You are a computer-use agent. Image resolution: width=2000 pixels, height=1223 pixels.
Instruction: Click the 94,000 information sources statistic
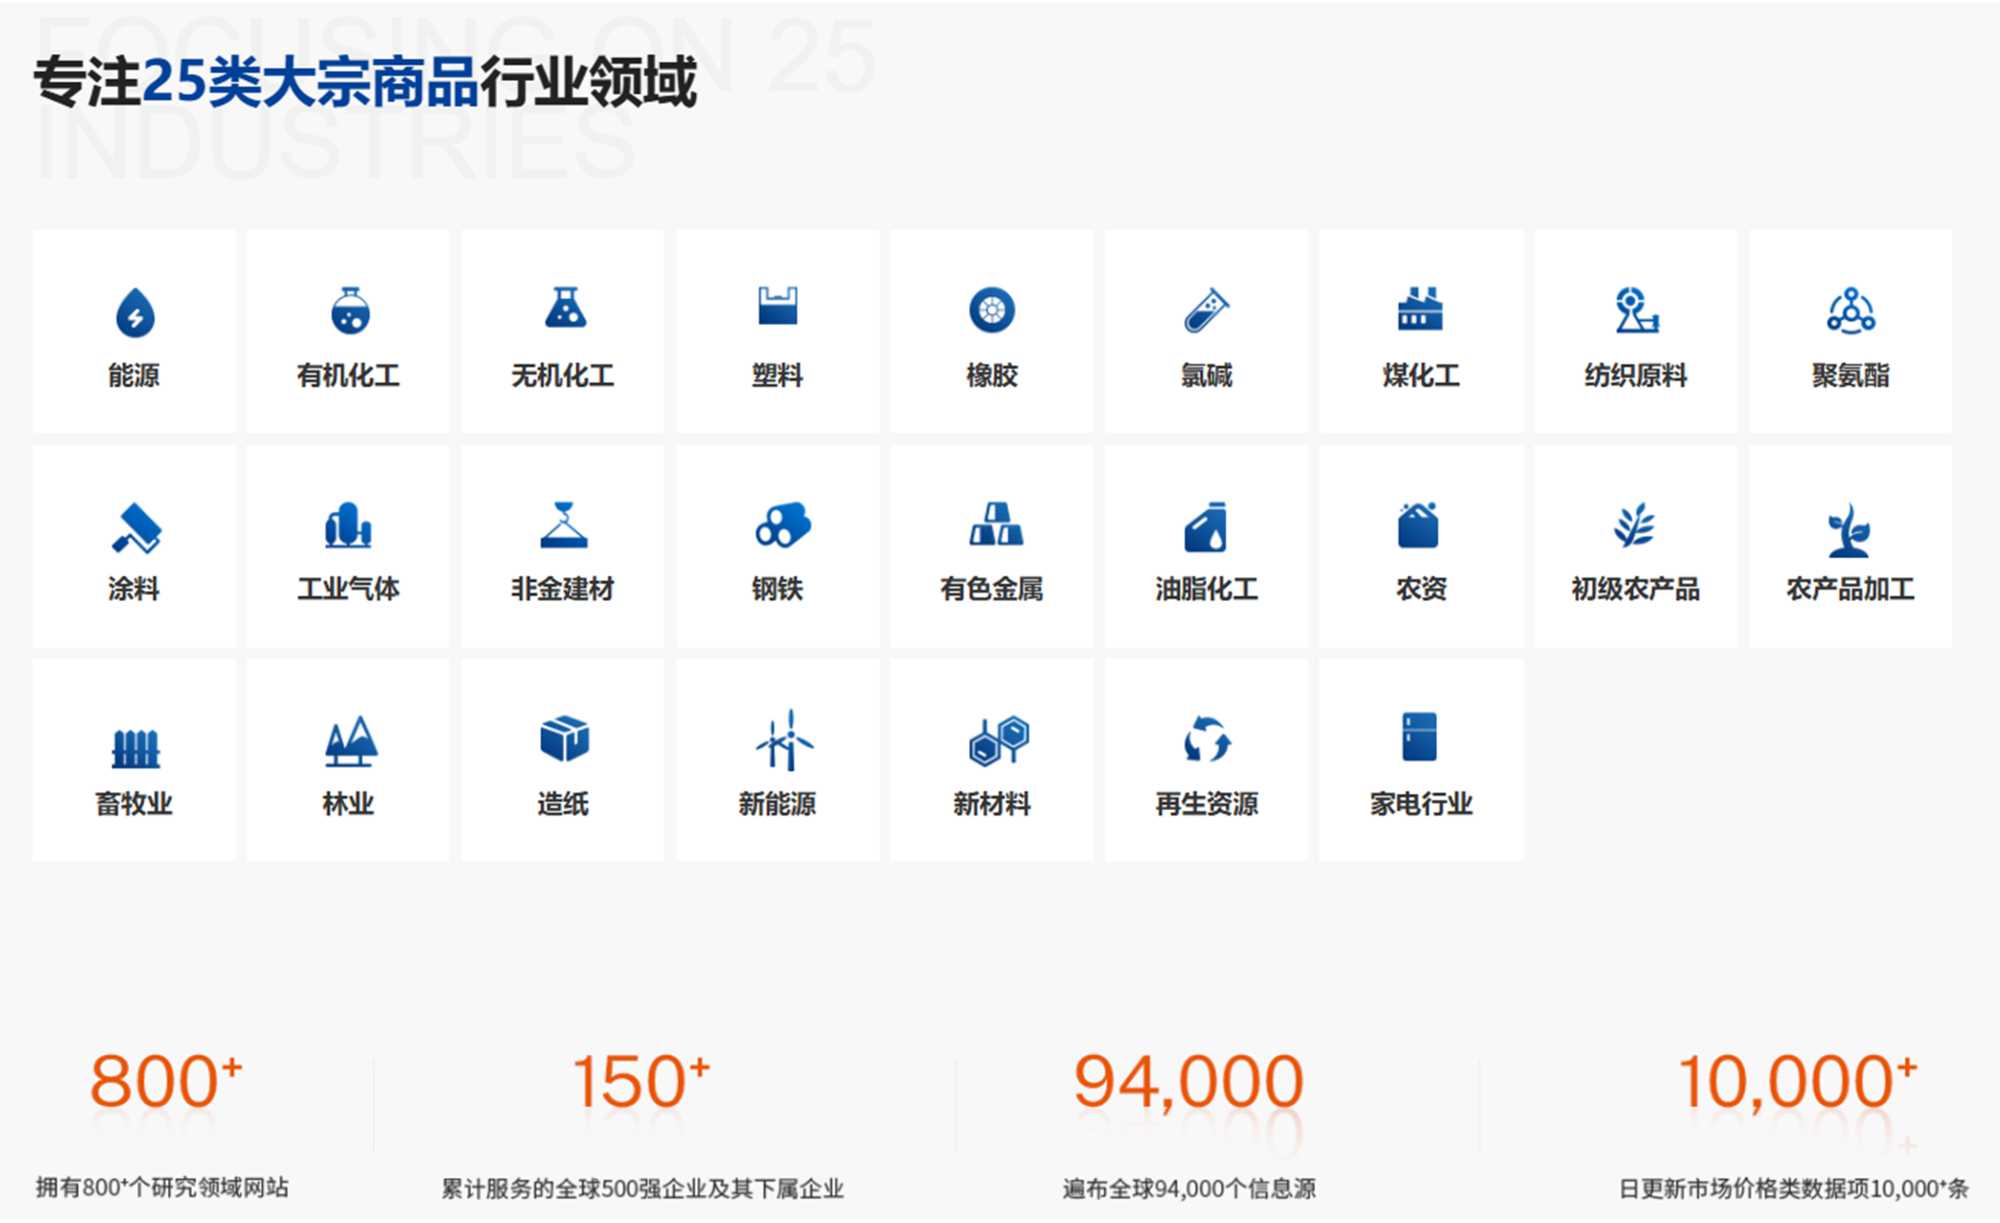pyautogui.click(x=1188, y=1083)
